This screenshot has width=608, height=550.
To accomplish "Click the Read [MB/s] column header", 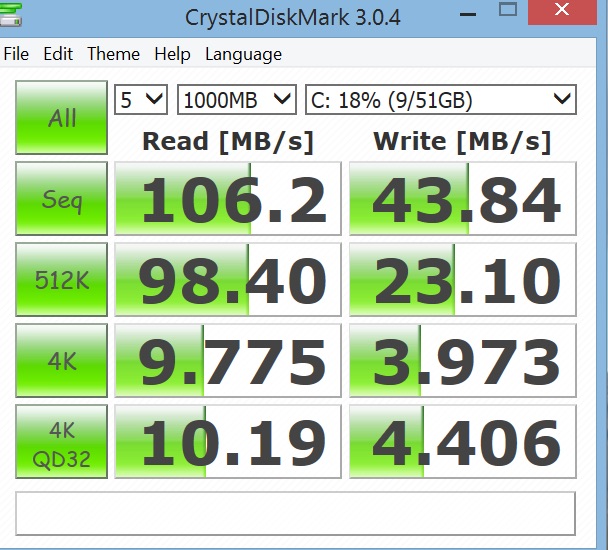I will pos(228,141).
